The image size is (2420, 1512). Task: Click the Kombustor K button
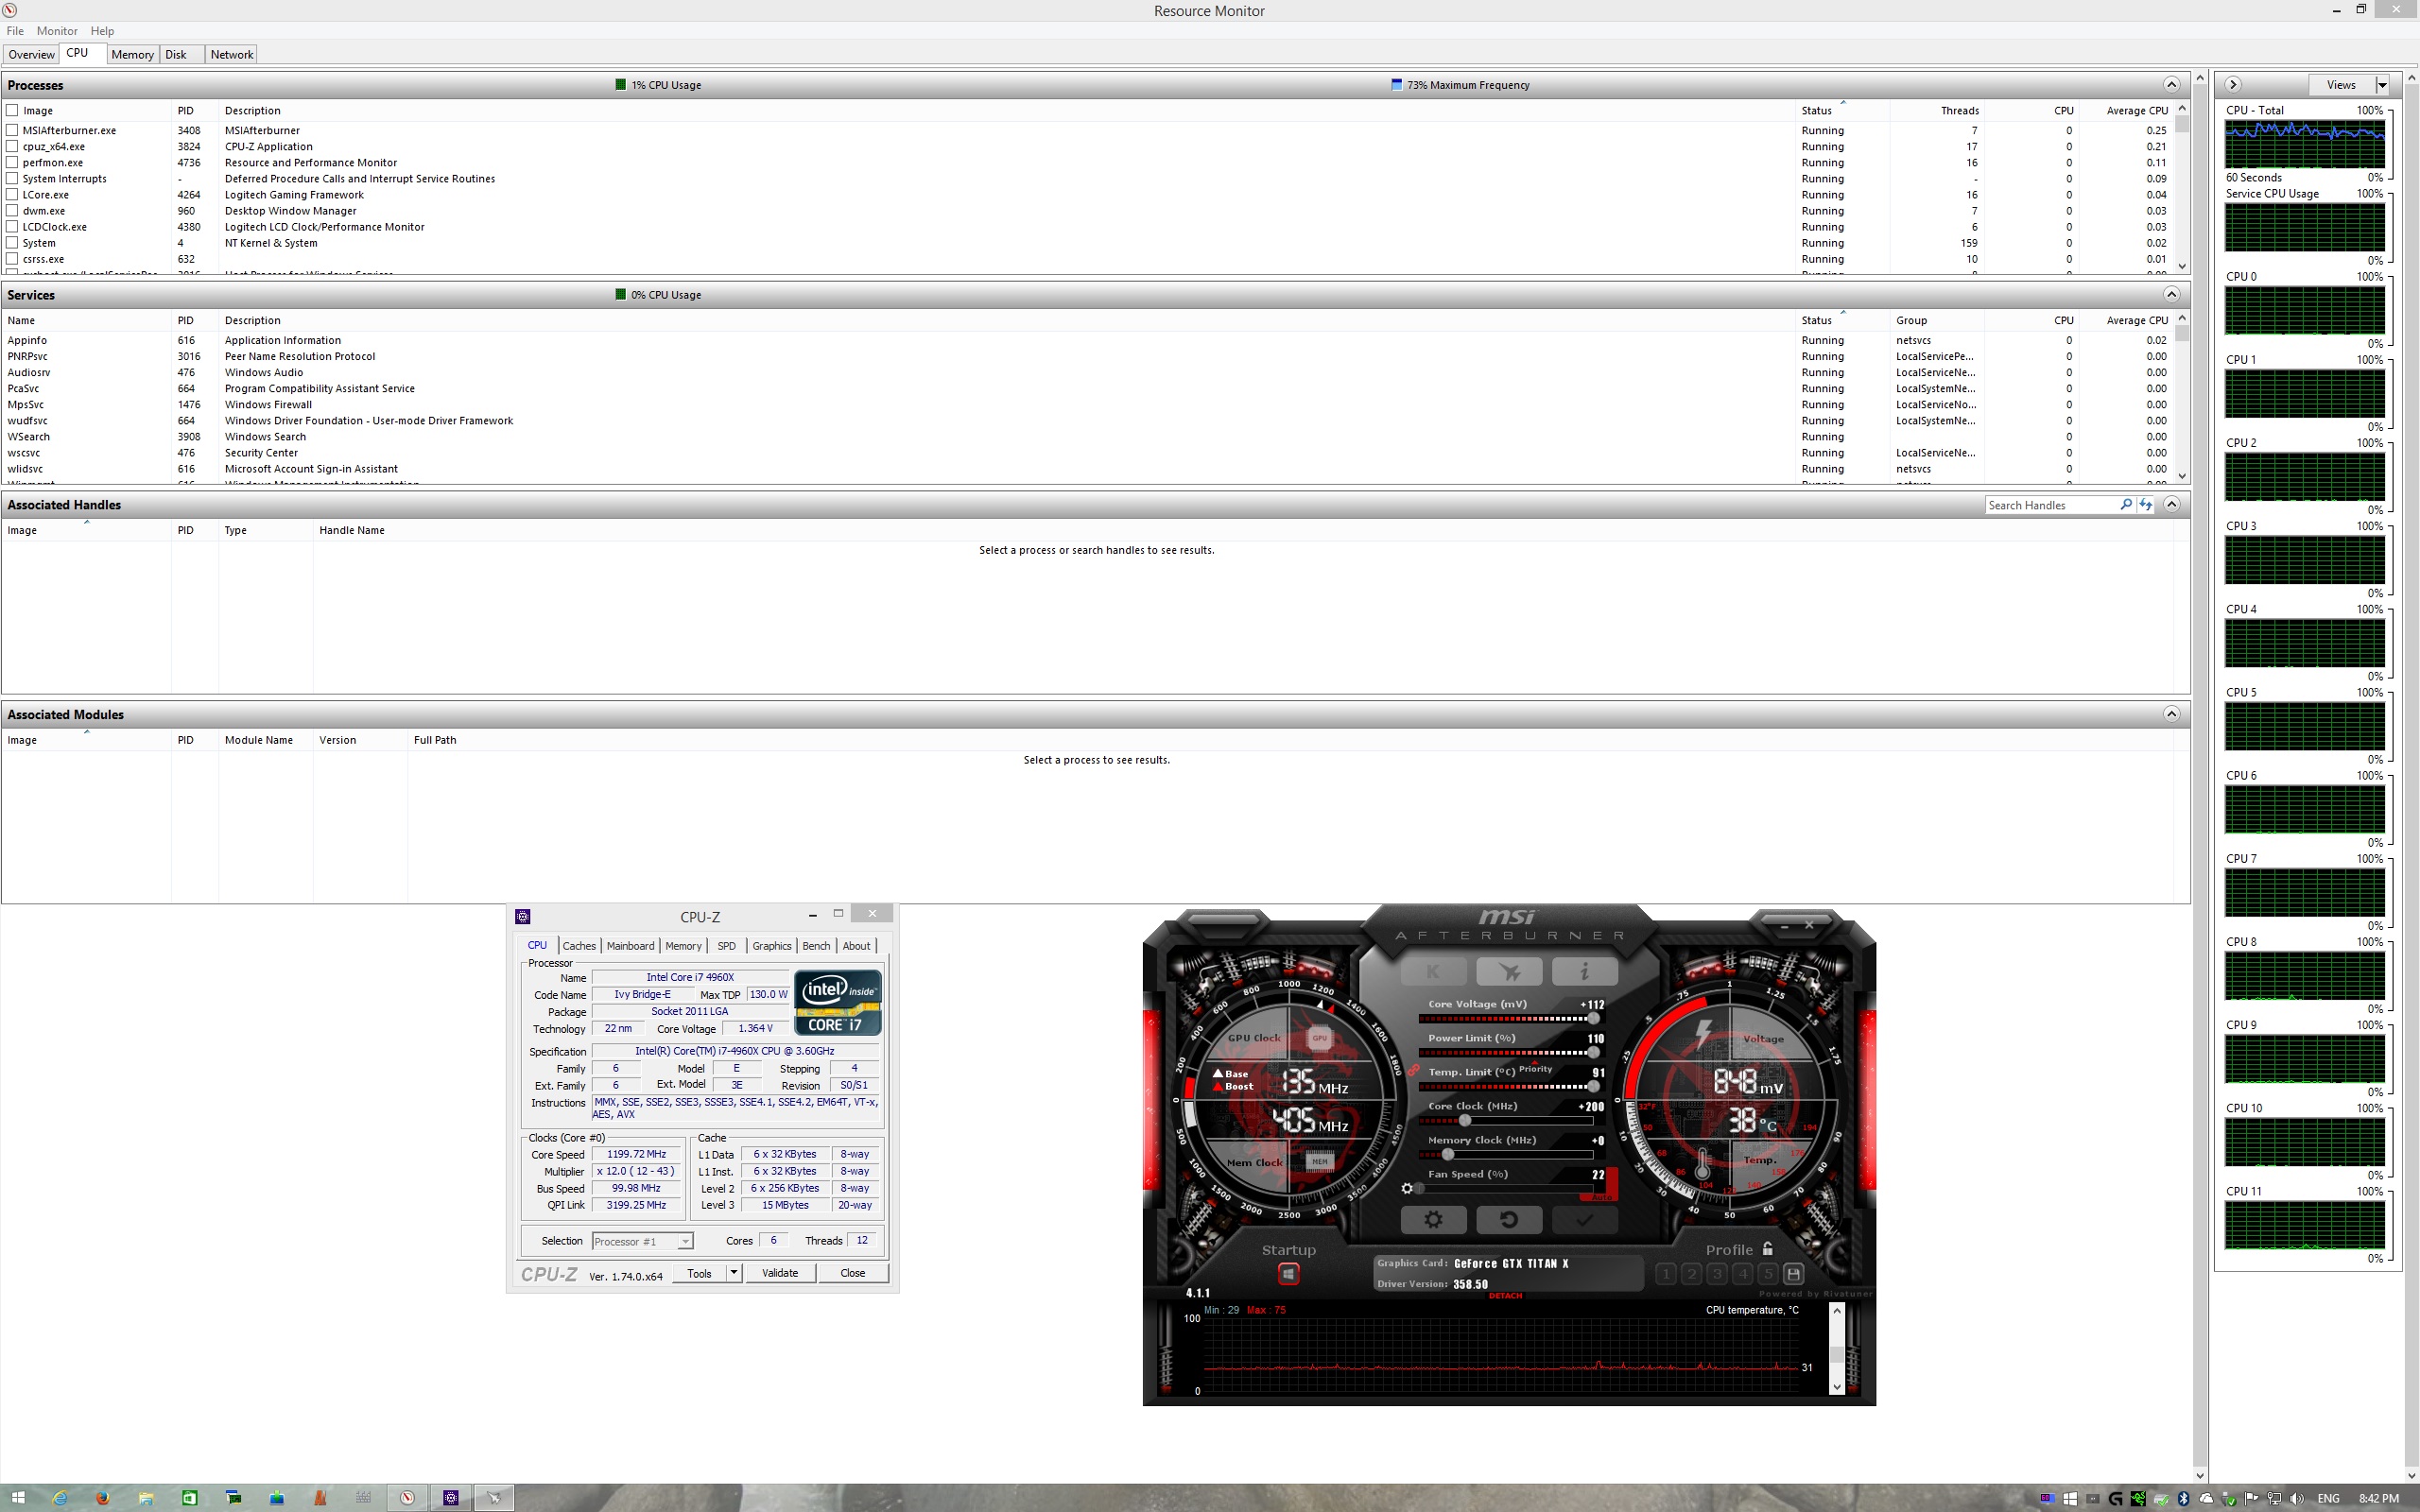pyautogui.click(x=1432, y=971)
